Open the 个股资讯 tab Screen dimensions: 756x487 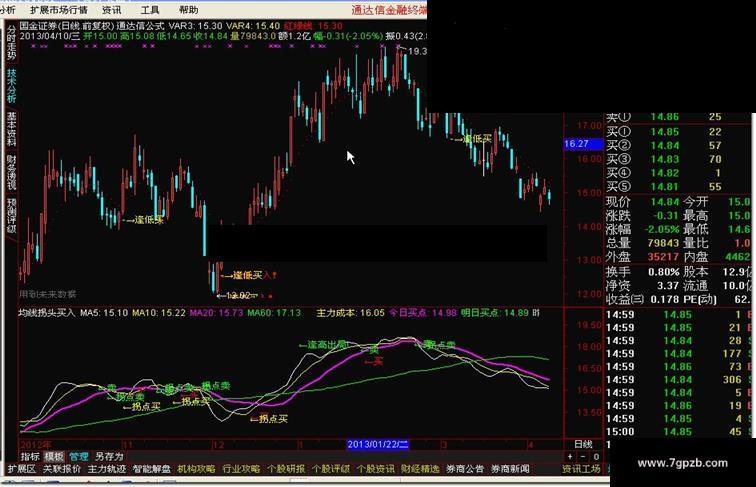coord(376,469)
